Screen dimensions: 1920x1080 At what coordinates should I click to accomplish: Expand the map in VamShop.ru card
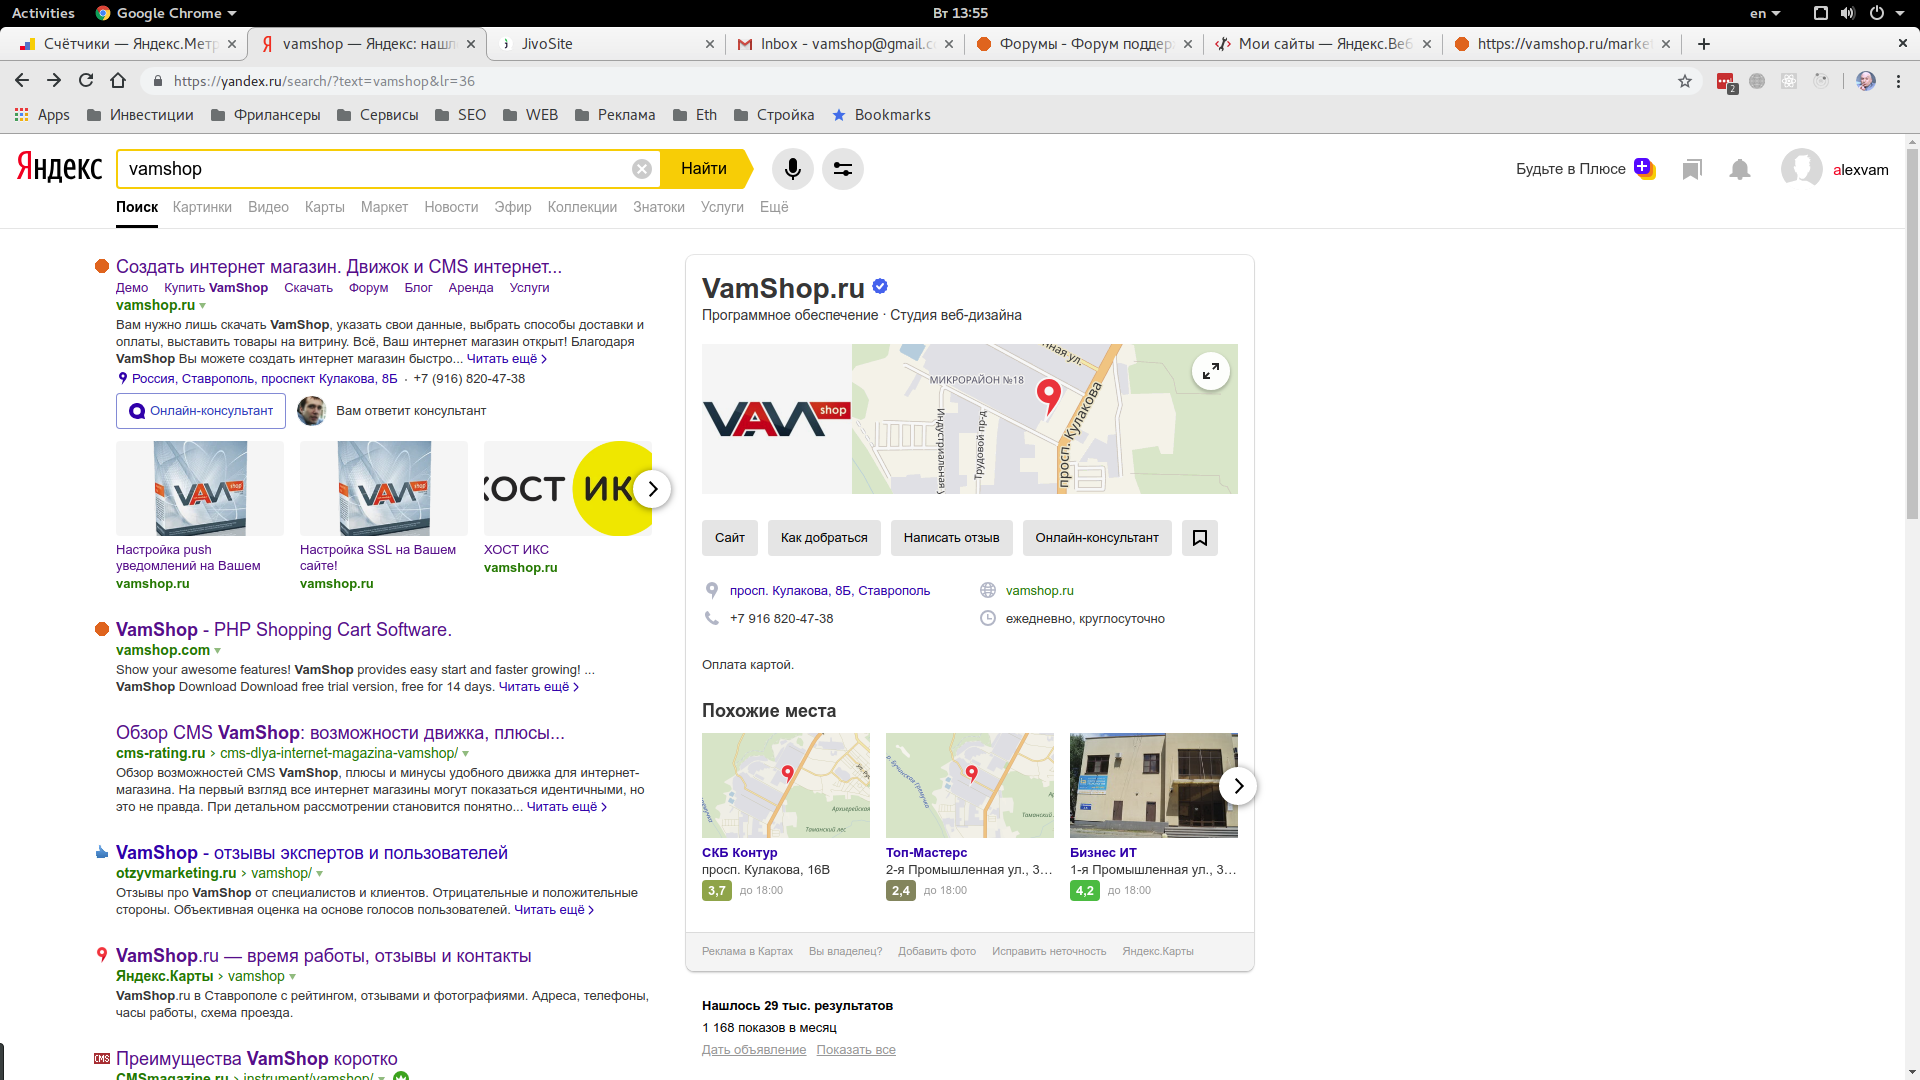click(x=1211, y=371)
